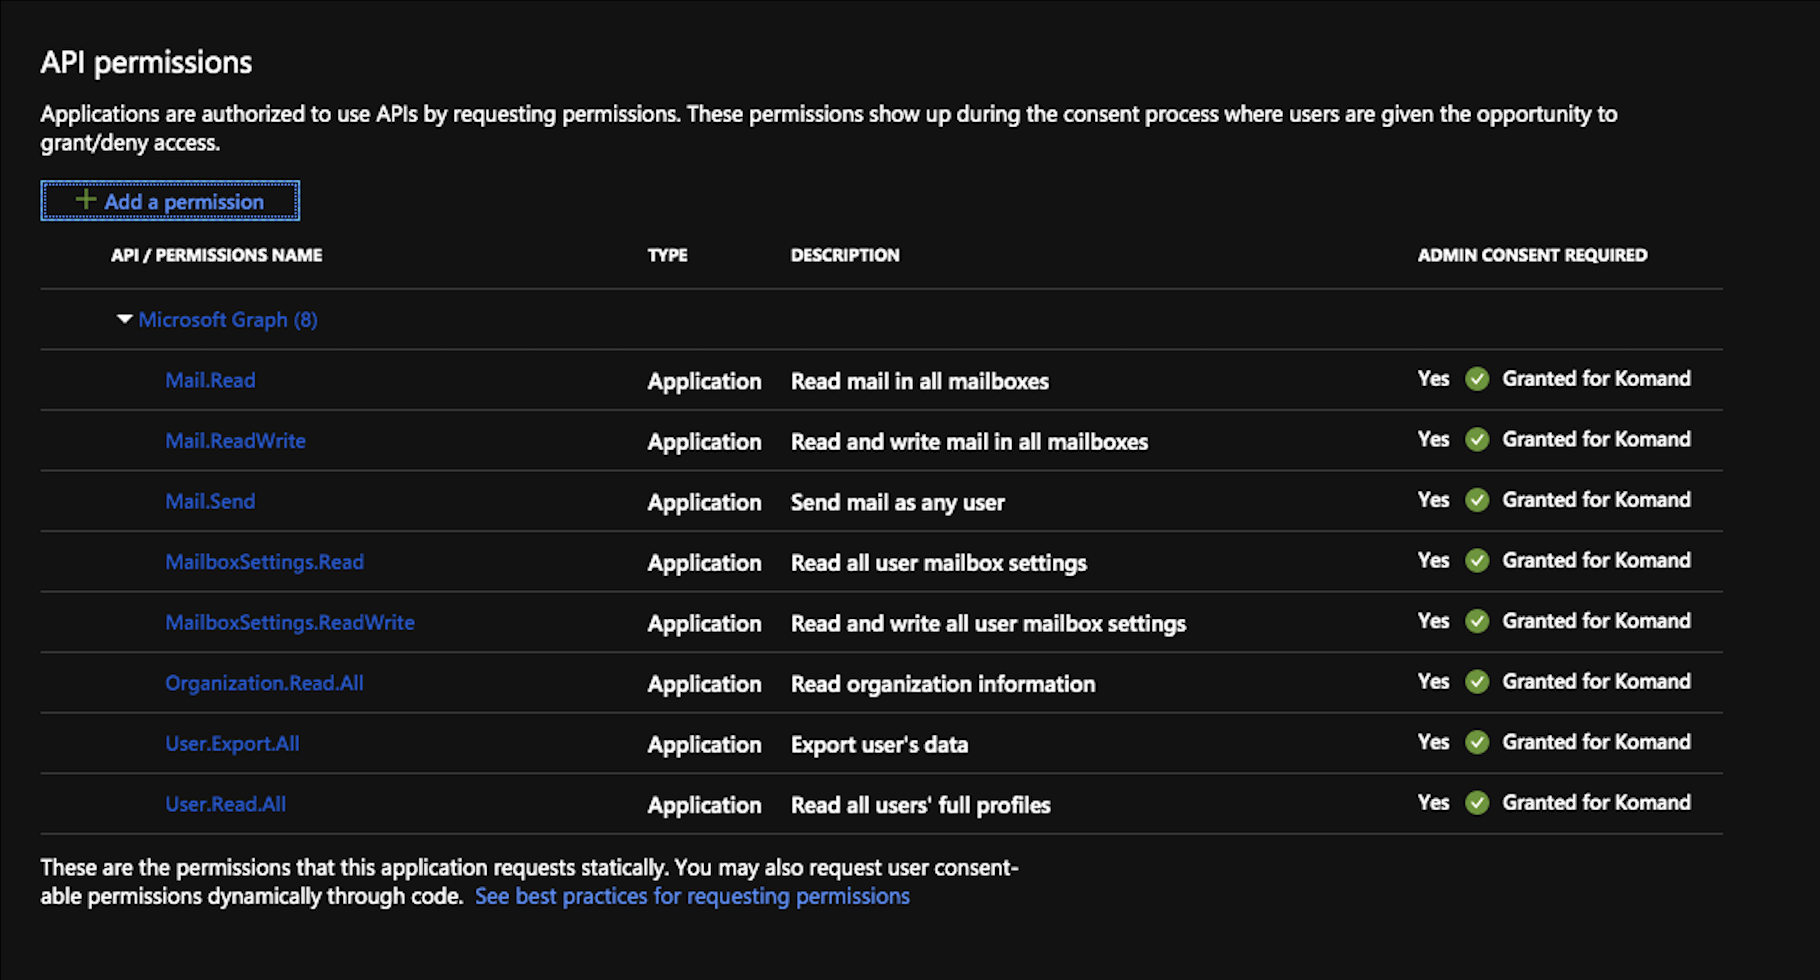Click the DESCRIPTION column header
The width and height of the screenshot is (1820, 980).
coord(845,255)
